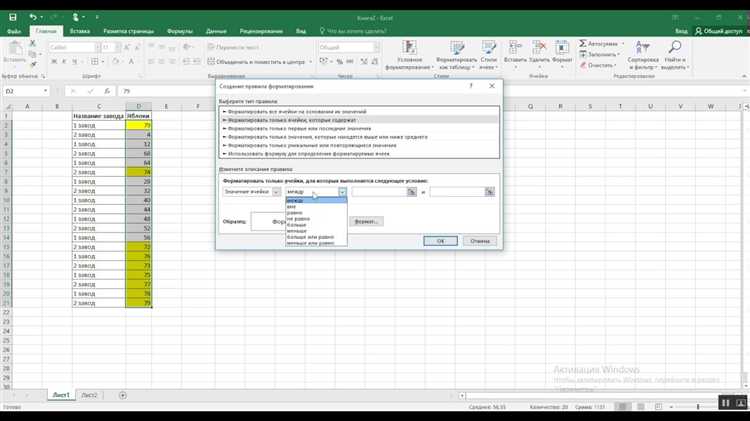
Task: Click the Undo arrow icon
Action: pyautogui.click(x=33, y=17)
